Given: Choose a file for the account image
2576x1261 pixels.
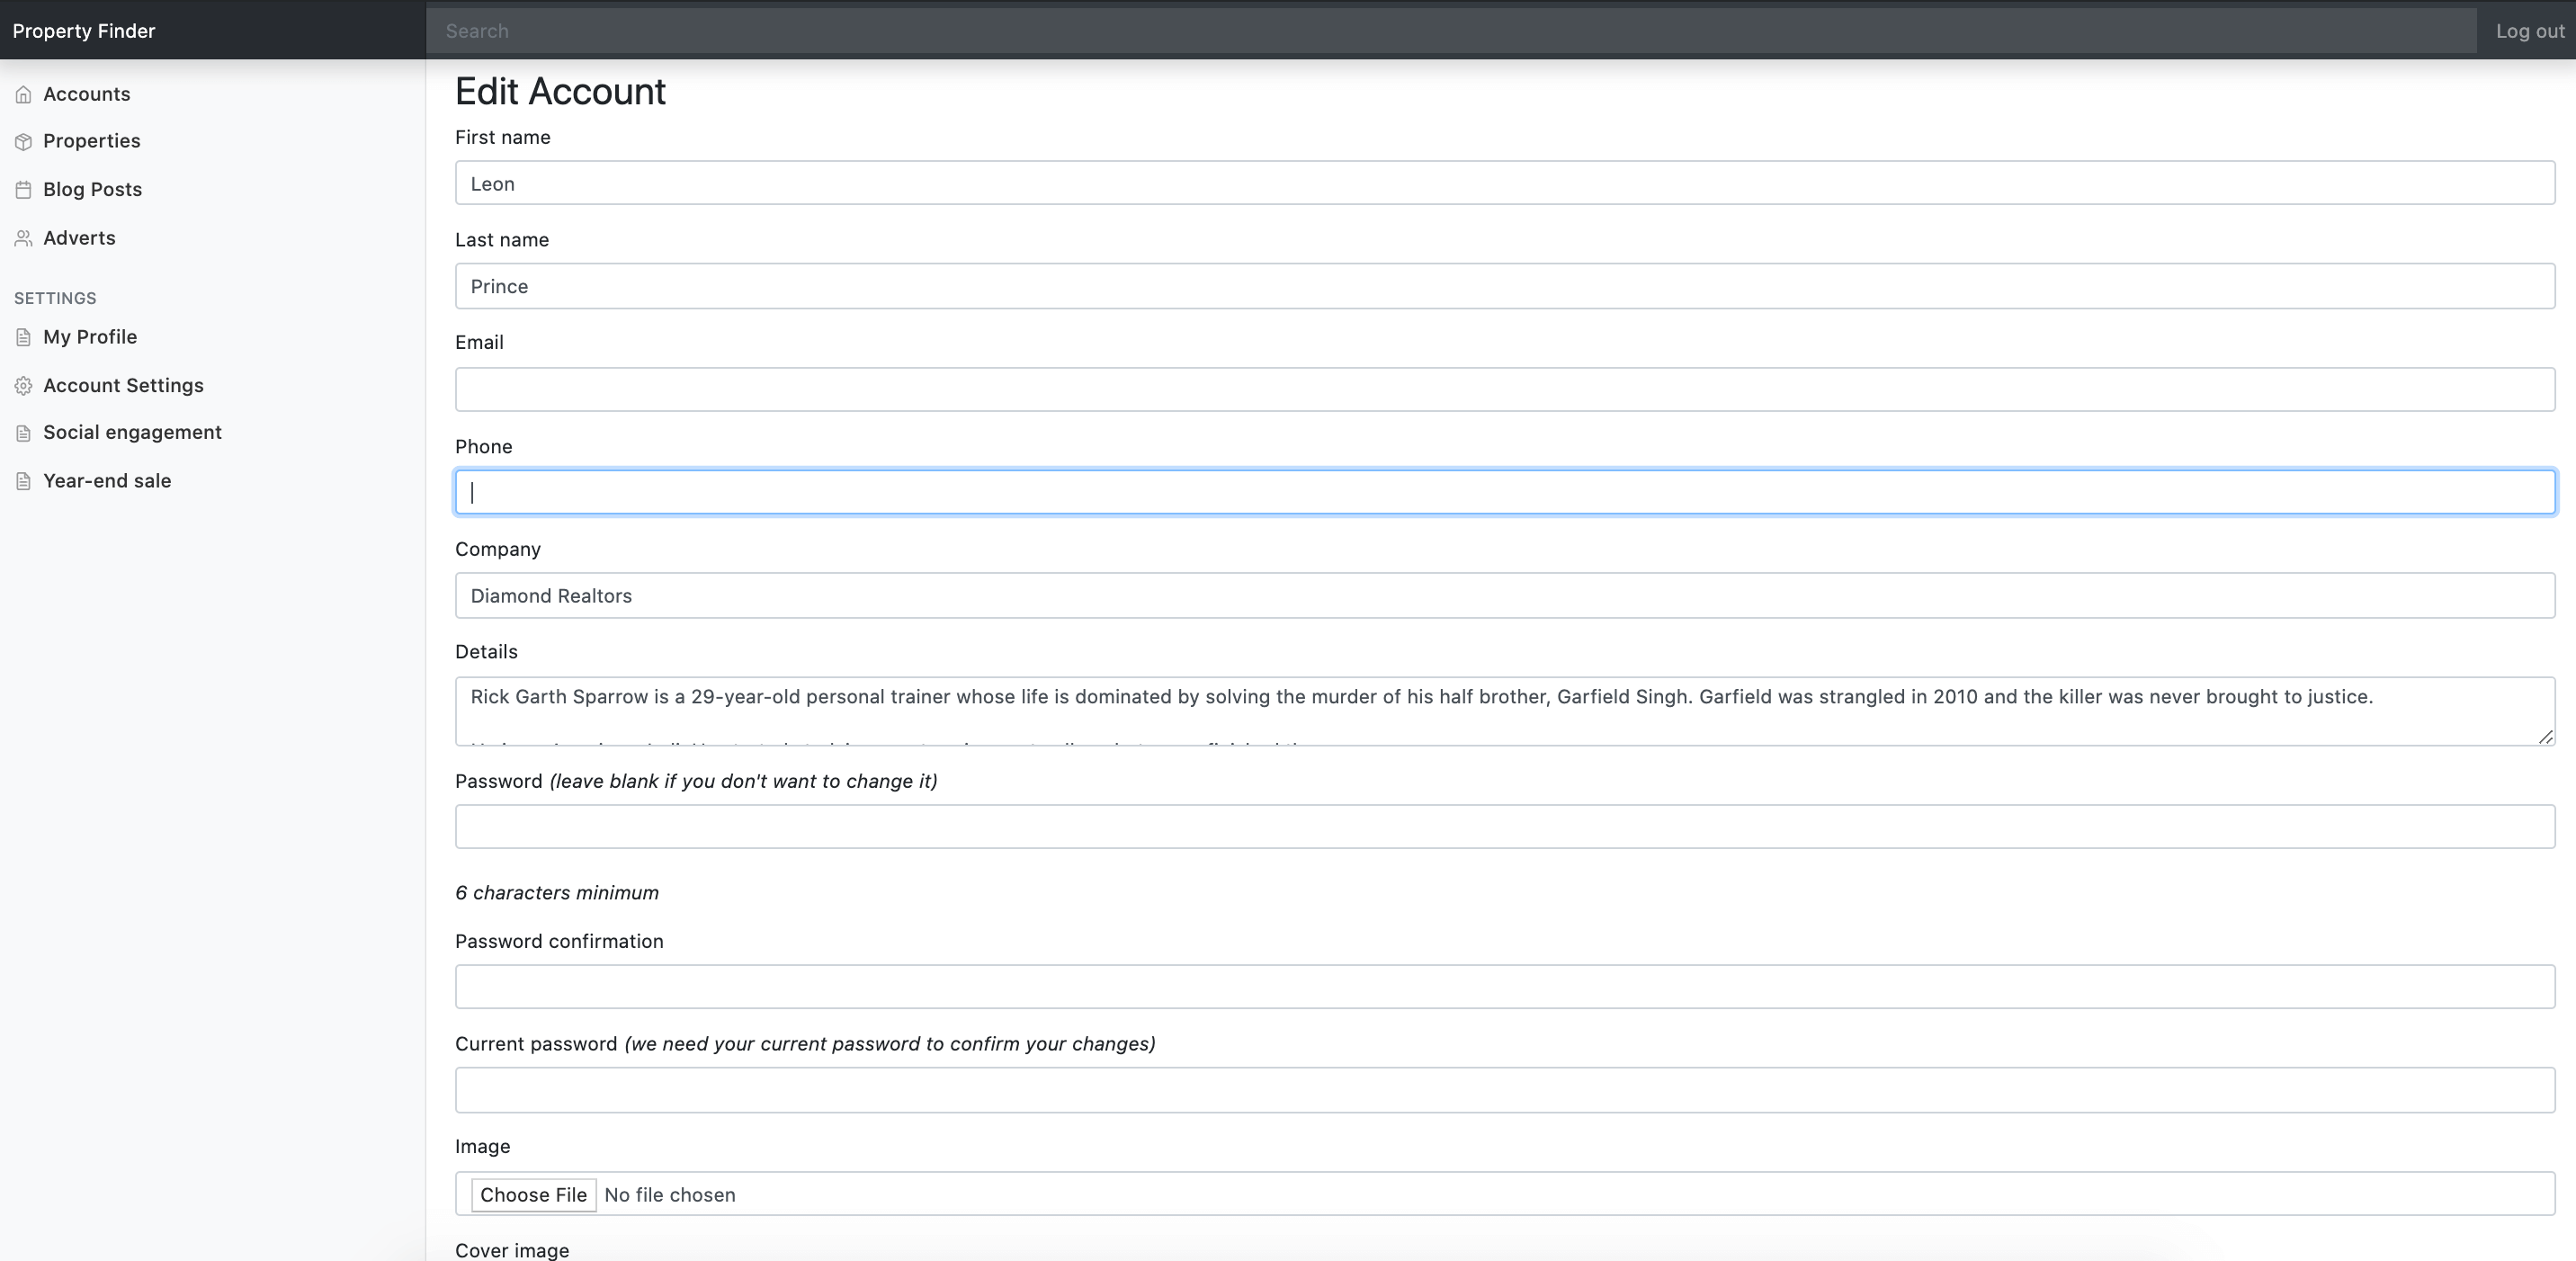Looking at the screenshot, I should pos(533,1194).
